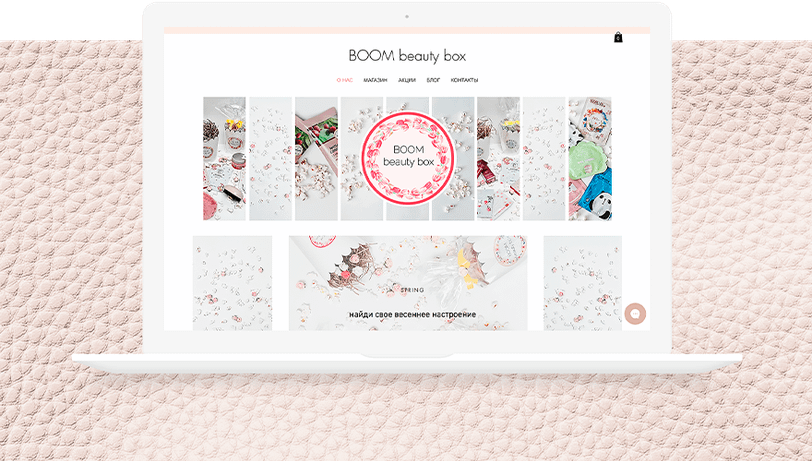
Task: Click the найди свое весеннее настроение banner text
Action: point(412,314)
